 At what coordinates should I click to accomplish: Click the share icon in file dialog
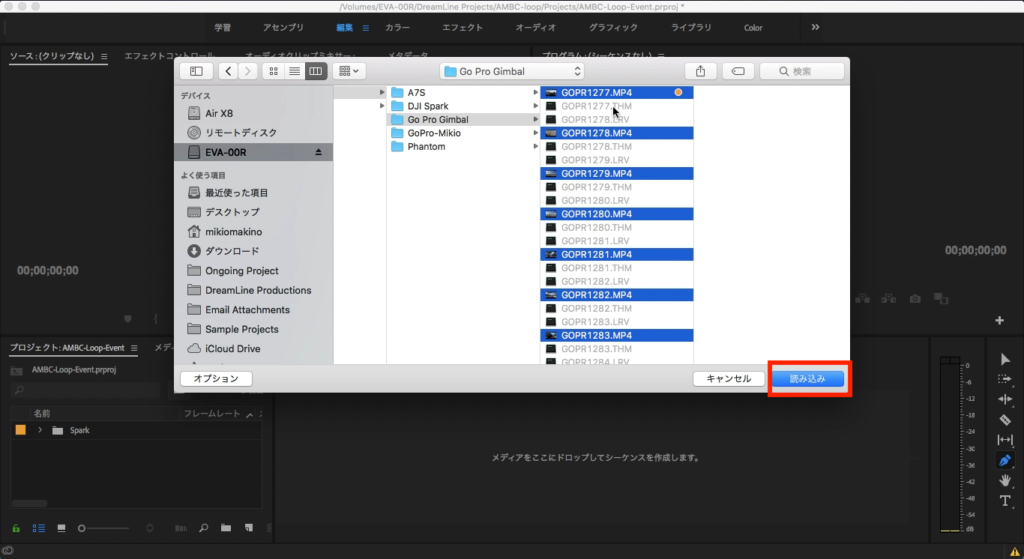coord(701,71)
